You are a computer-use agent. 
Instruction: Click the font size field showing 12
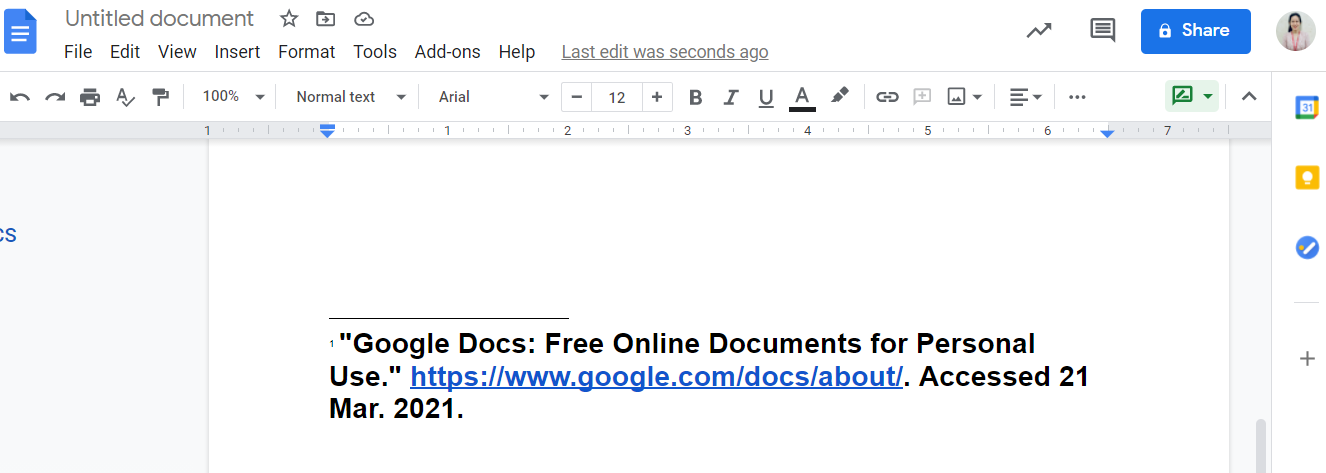(x=617, y=97)
